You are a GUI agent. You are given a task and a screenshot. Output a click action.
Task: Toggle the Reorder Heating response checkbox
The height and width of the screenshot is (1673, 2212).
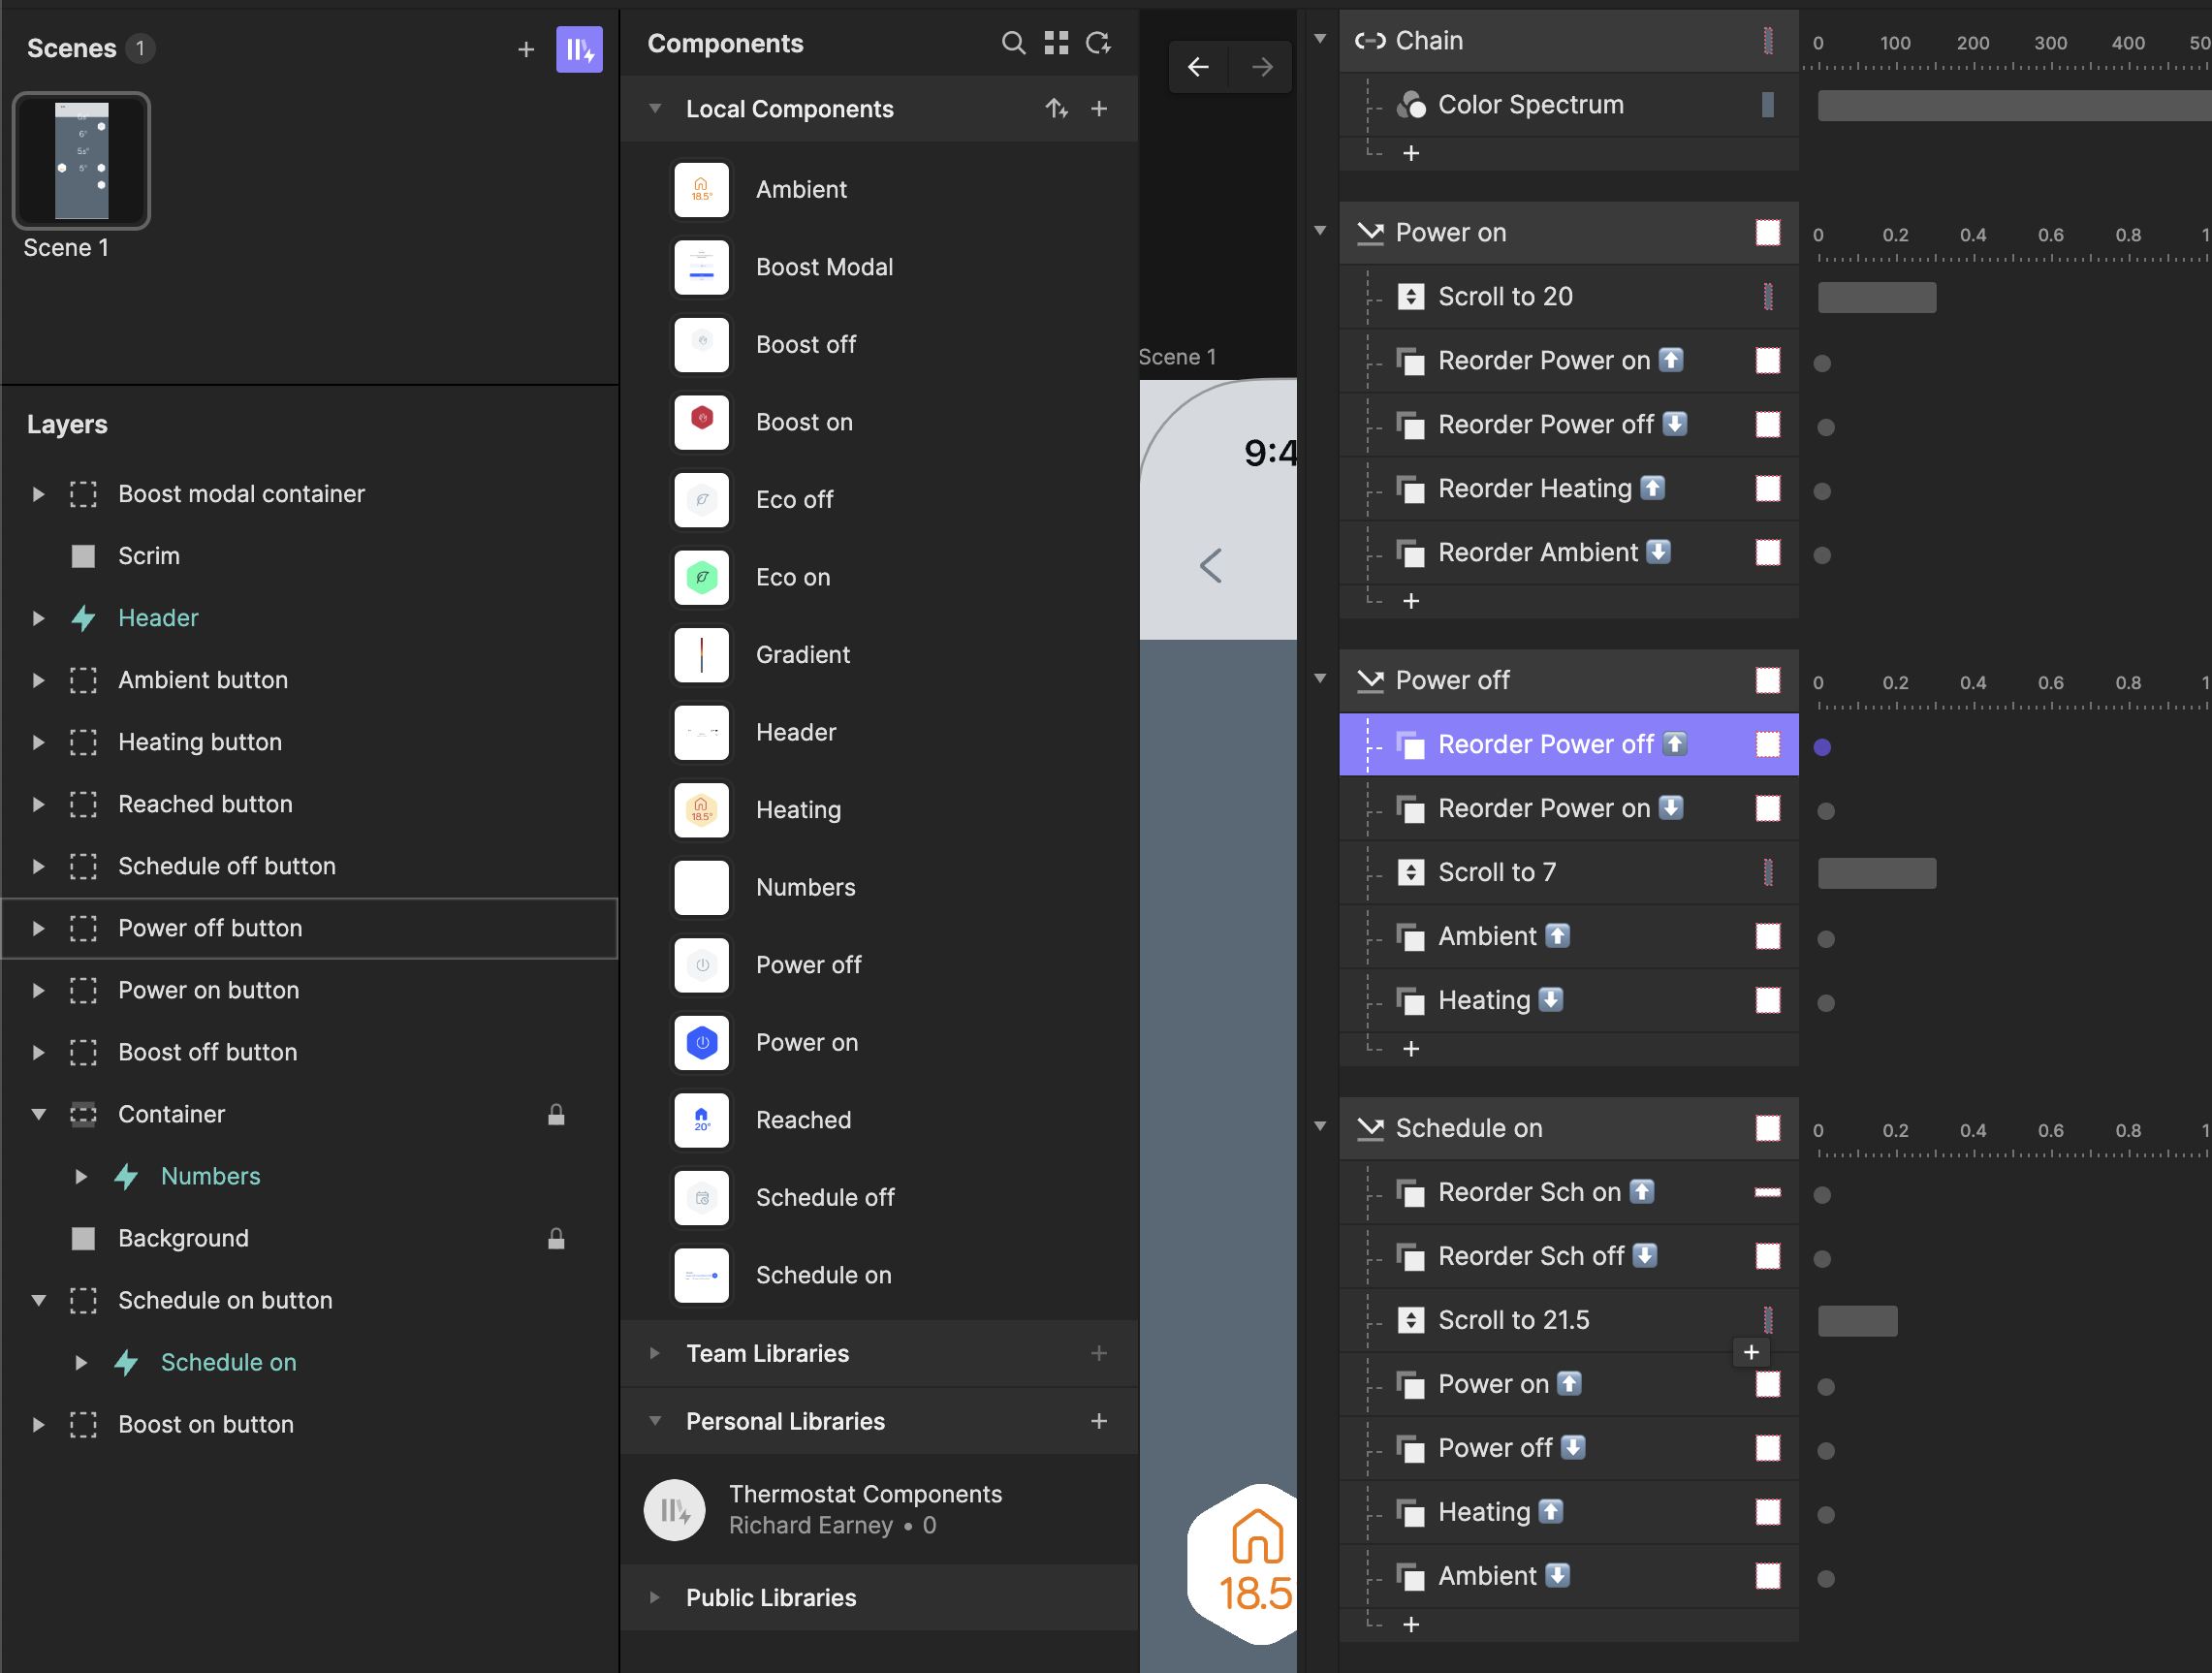[x=1768, y=488]
